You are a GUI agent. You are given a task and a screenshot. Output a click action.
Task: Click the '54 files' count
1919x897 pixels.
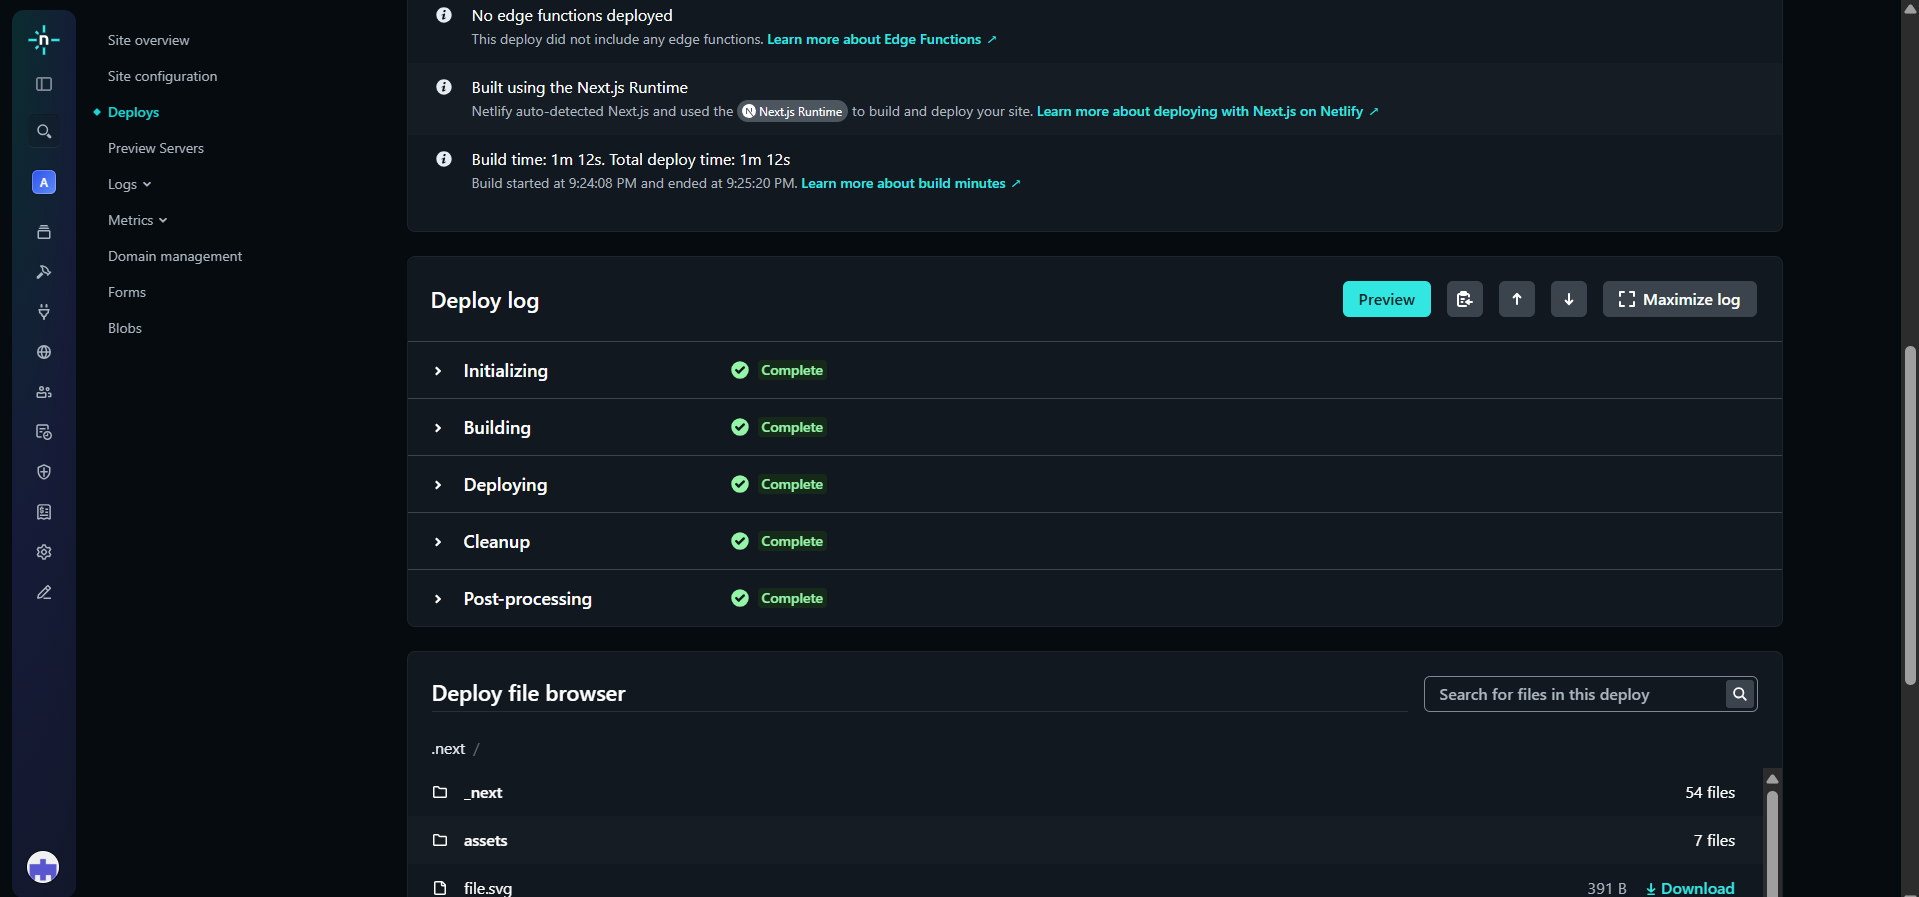tap(1710, 792)
